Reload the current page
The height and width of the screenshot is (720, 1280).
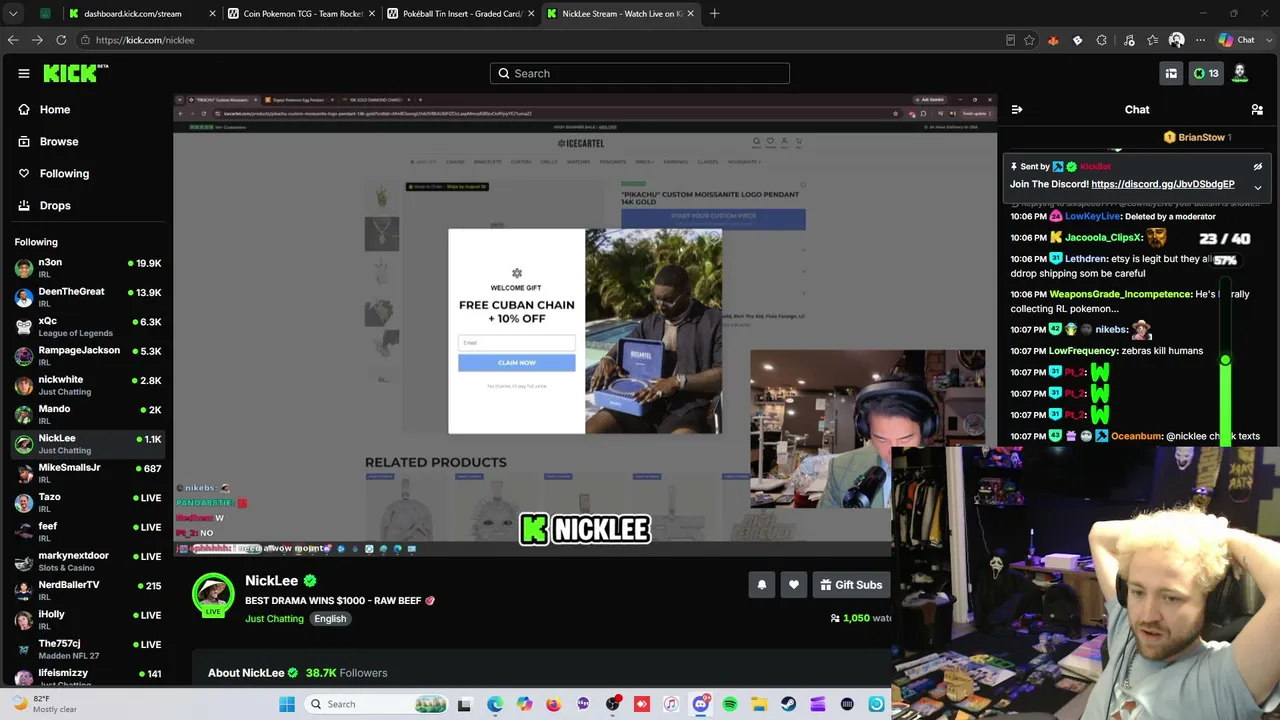(61, 40)
